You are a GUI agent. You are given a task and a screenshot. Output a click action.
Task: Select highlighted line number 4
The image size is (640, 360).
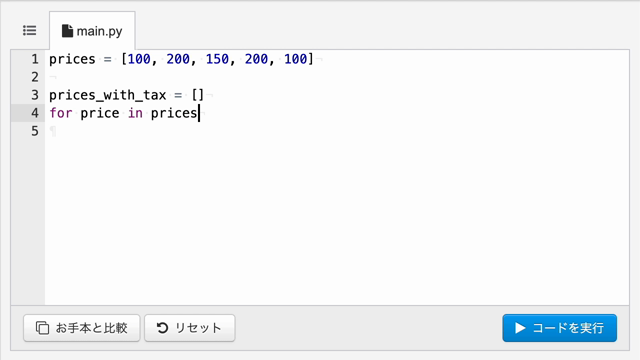pos(35,113)
